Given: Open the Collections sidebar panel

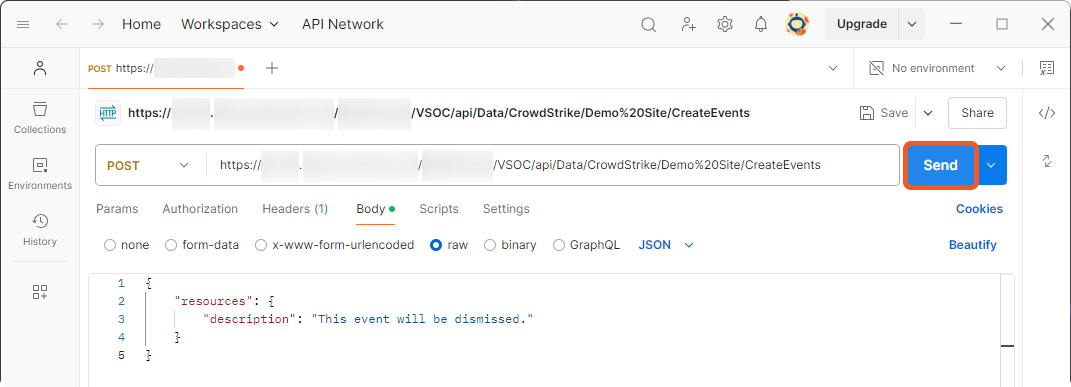Looking at the screenshot, I should (x=40, y=118).
